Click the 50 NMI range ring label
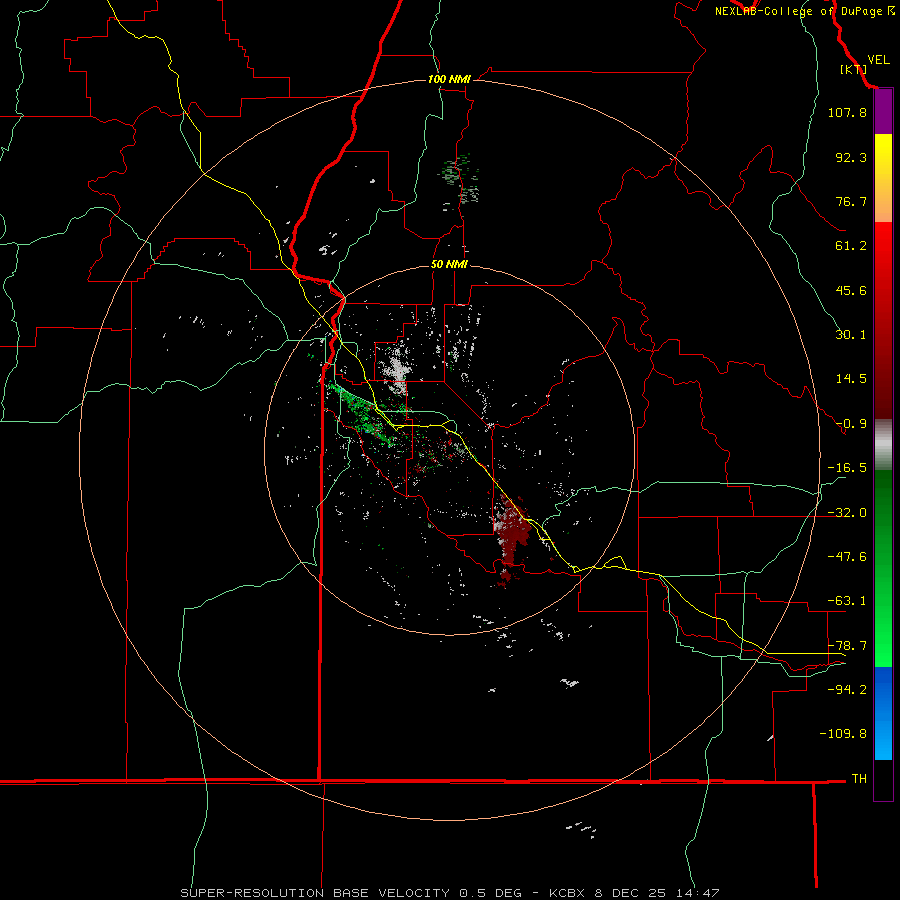This screenshot has height=900, width=900. 449,265
